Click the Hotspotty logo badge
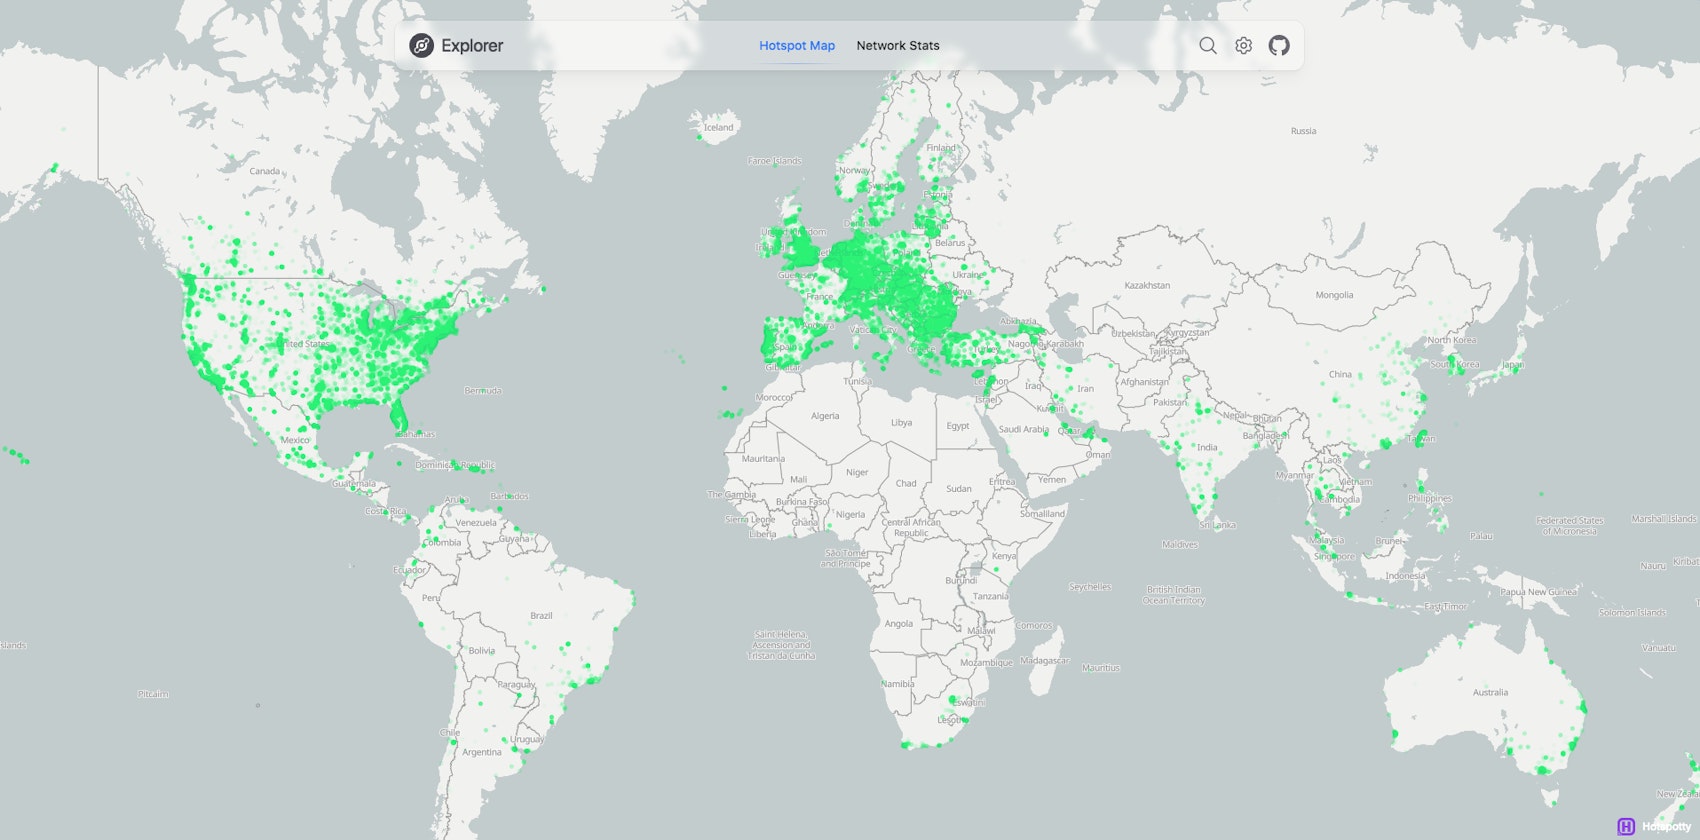This screenshot has height=840, width=1700. 1653,826
